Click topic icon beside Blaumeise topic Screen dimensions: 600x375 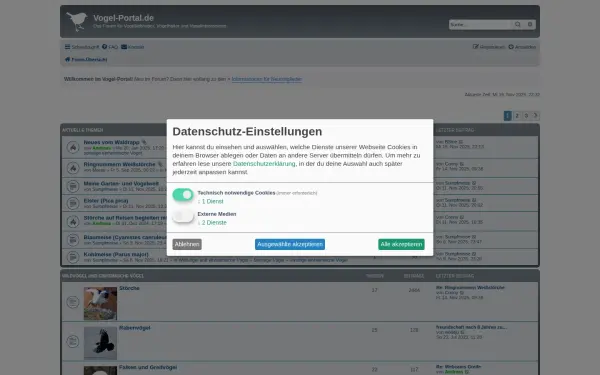73,240
